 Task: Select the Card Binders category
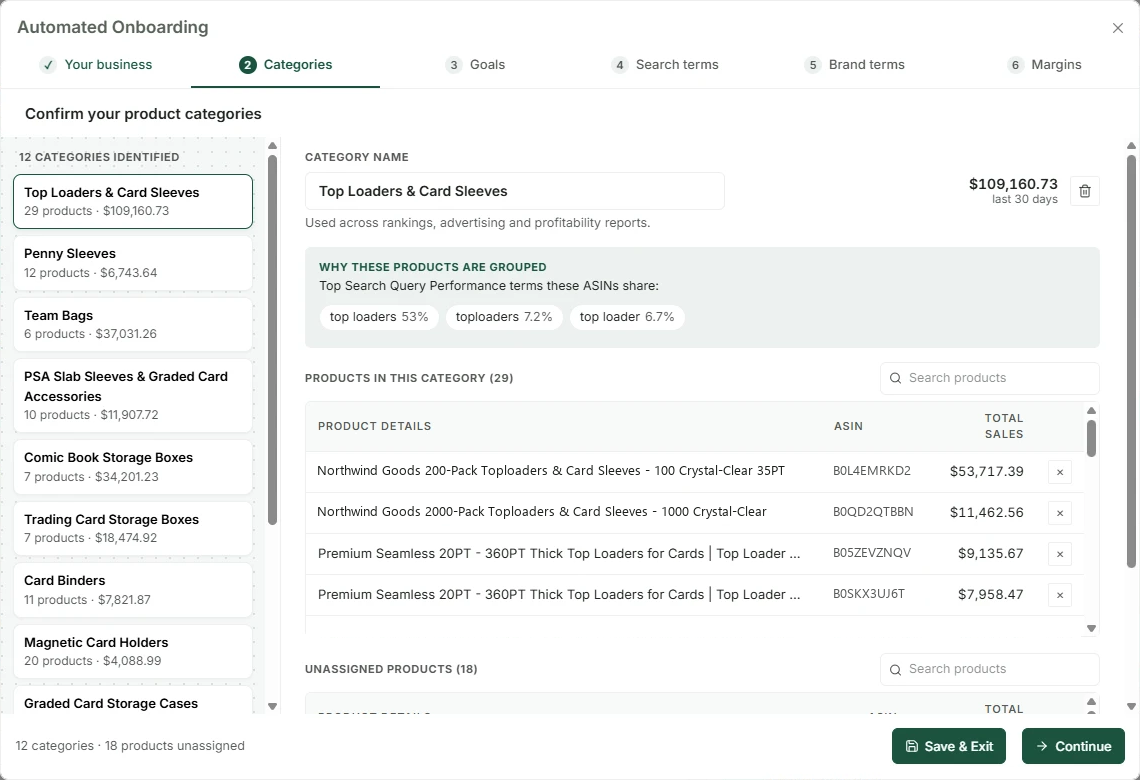point(133,590)
